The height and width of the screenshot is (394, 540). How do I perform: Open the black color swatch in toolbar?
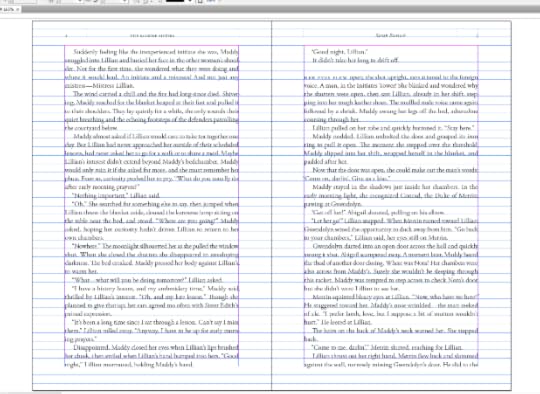[175, 1]
